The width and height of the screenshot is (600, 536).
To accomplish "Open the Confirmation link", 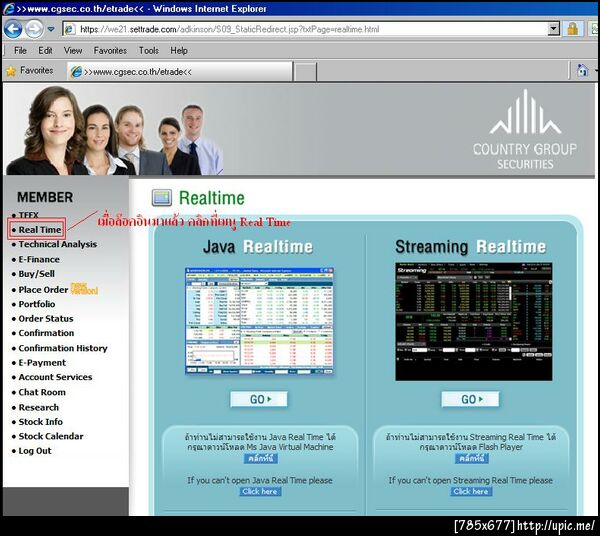I will click(x=46, y=333).
